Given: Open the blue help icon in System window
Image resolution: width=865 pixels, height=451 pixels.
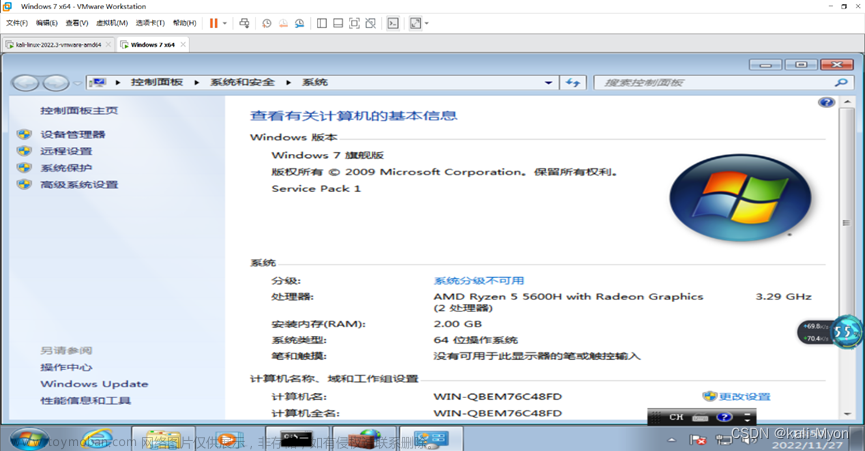Looking at the screenshot, I should [826, 102].
